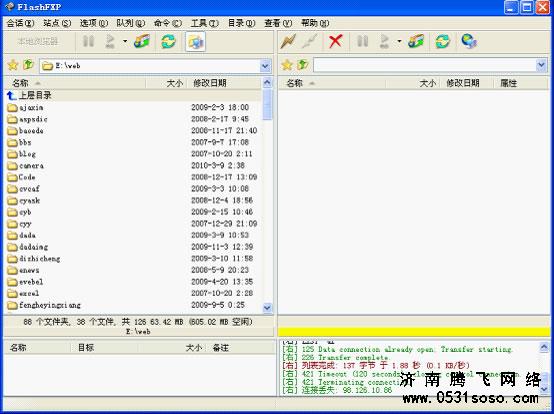Click the queue 备注 column header
The width and height of the screenshot is (554, 414).
point(241,348)
